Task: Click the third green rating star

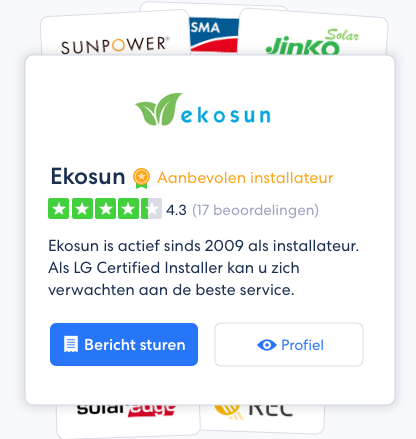Action: (105, 209)
